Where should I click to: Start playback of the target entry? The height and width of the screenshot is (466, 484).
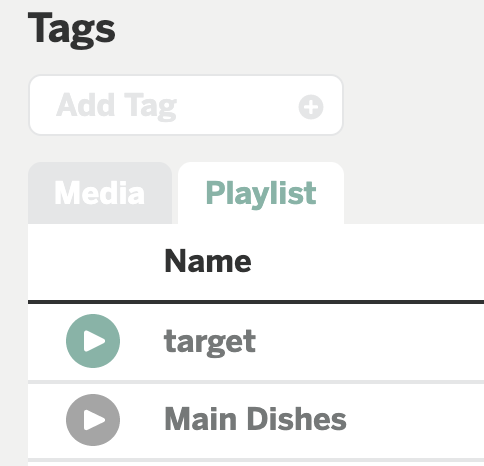(93, 341)
